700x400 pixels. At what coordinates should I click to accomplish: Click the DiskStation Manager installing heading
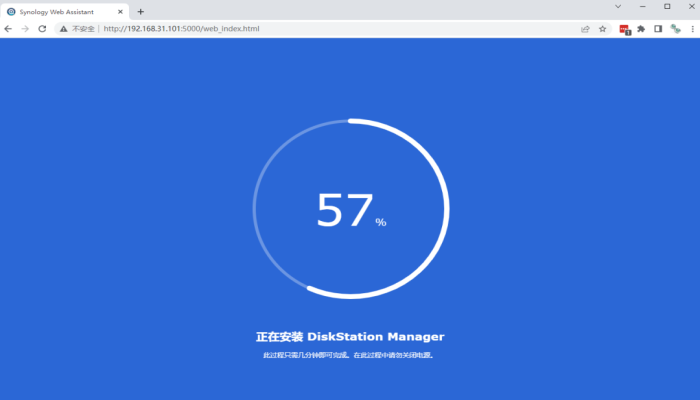350,337
